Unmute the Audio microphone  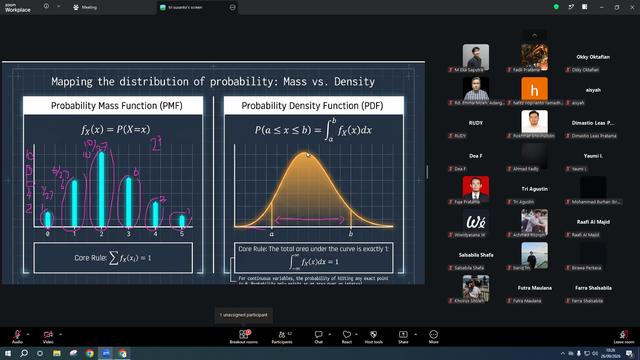17,337
